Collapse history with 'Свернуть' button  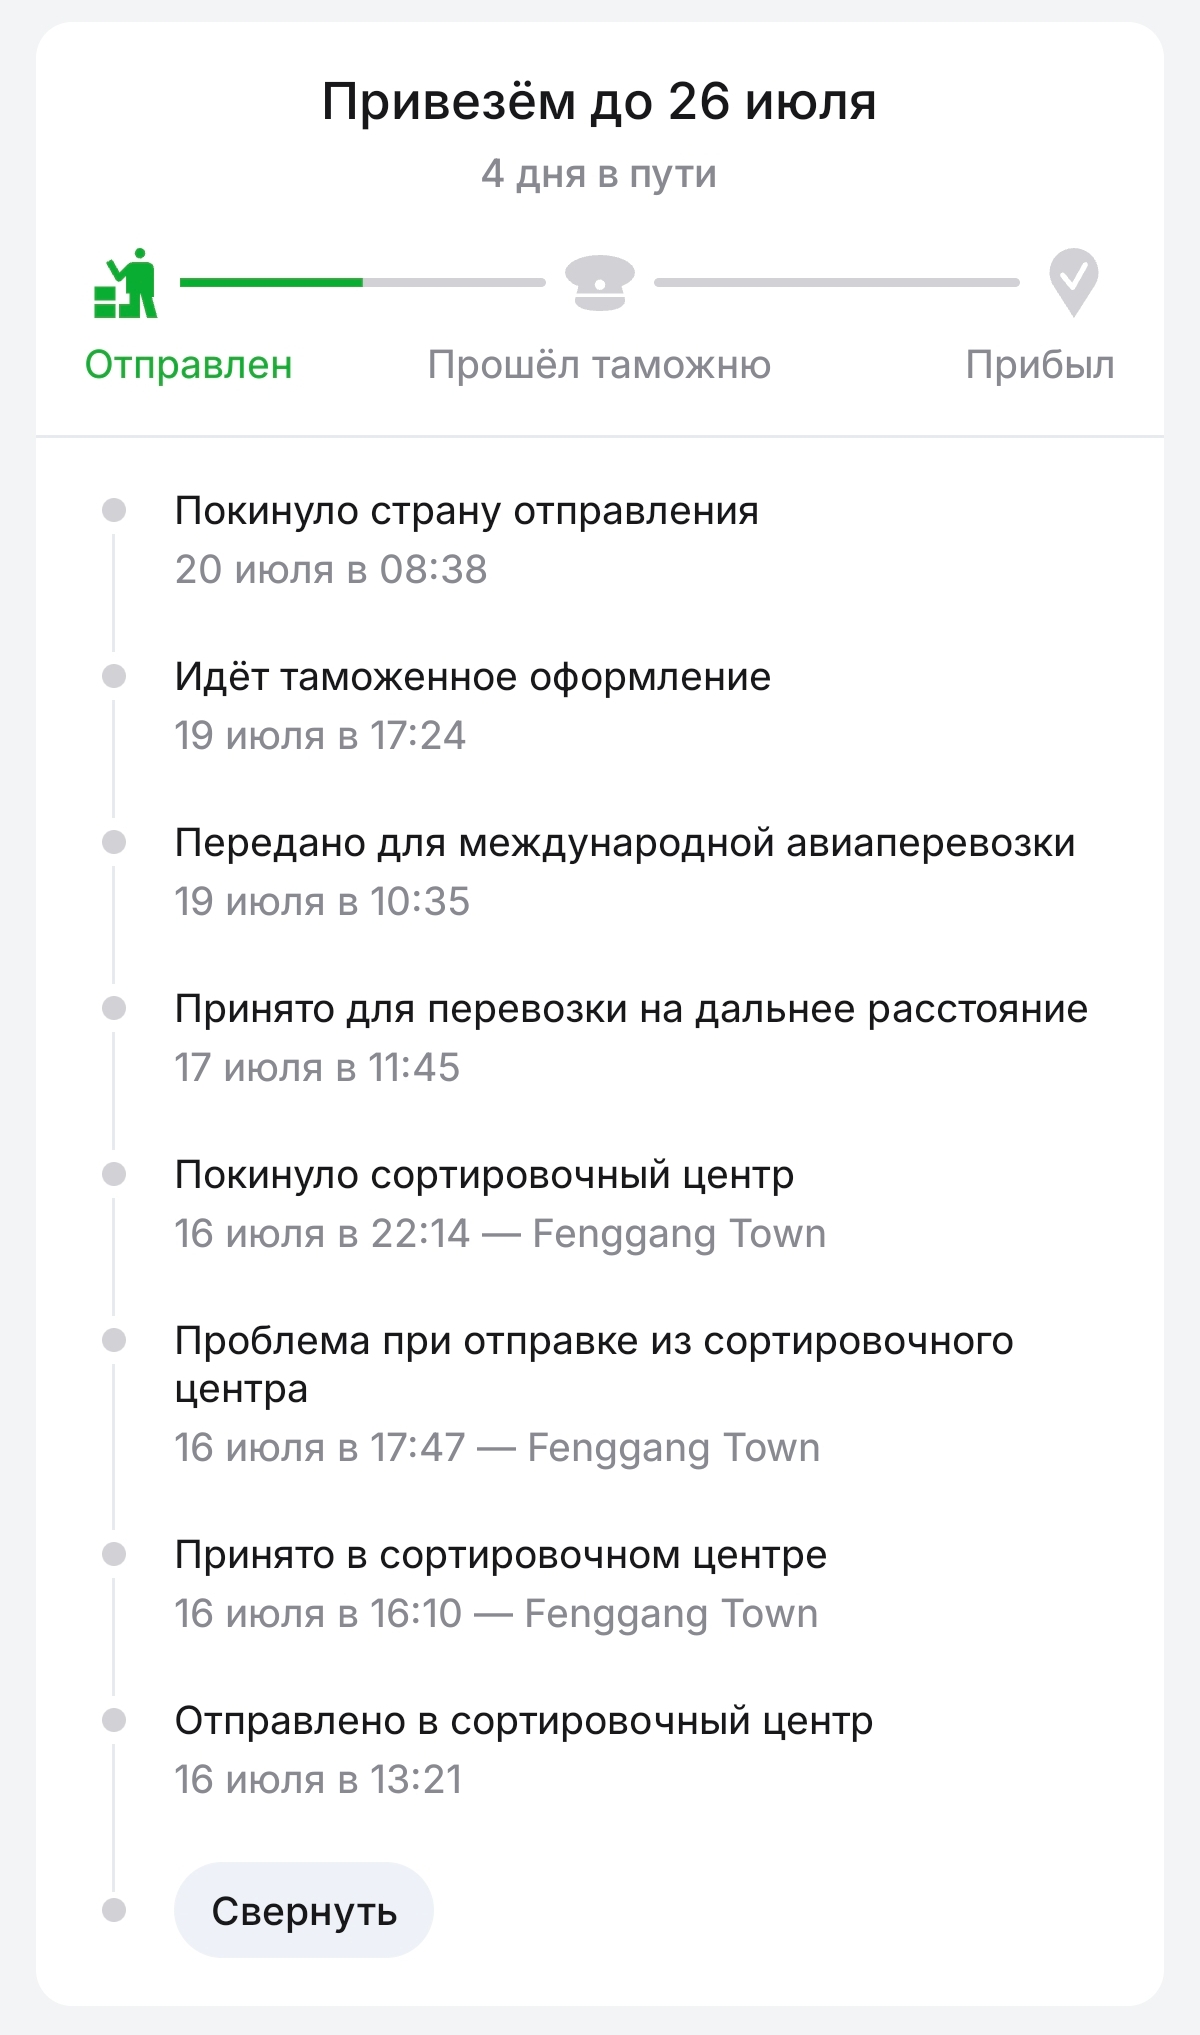[304, 1911]
